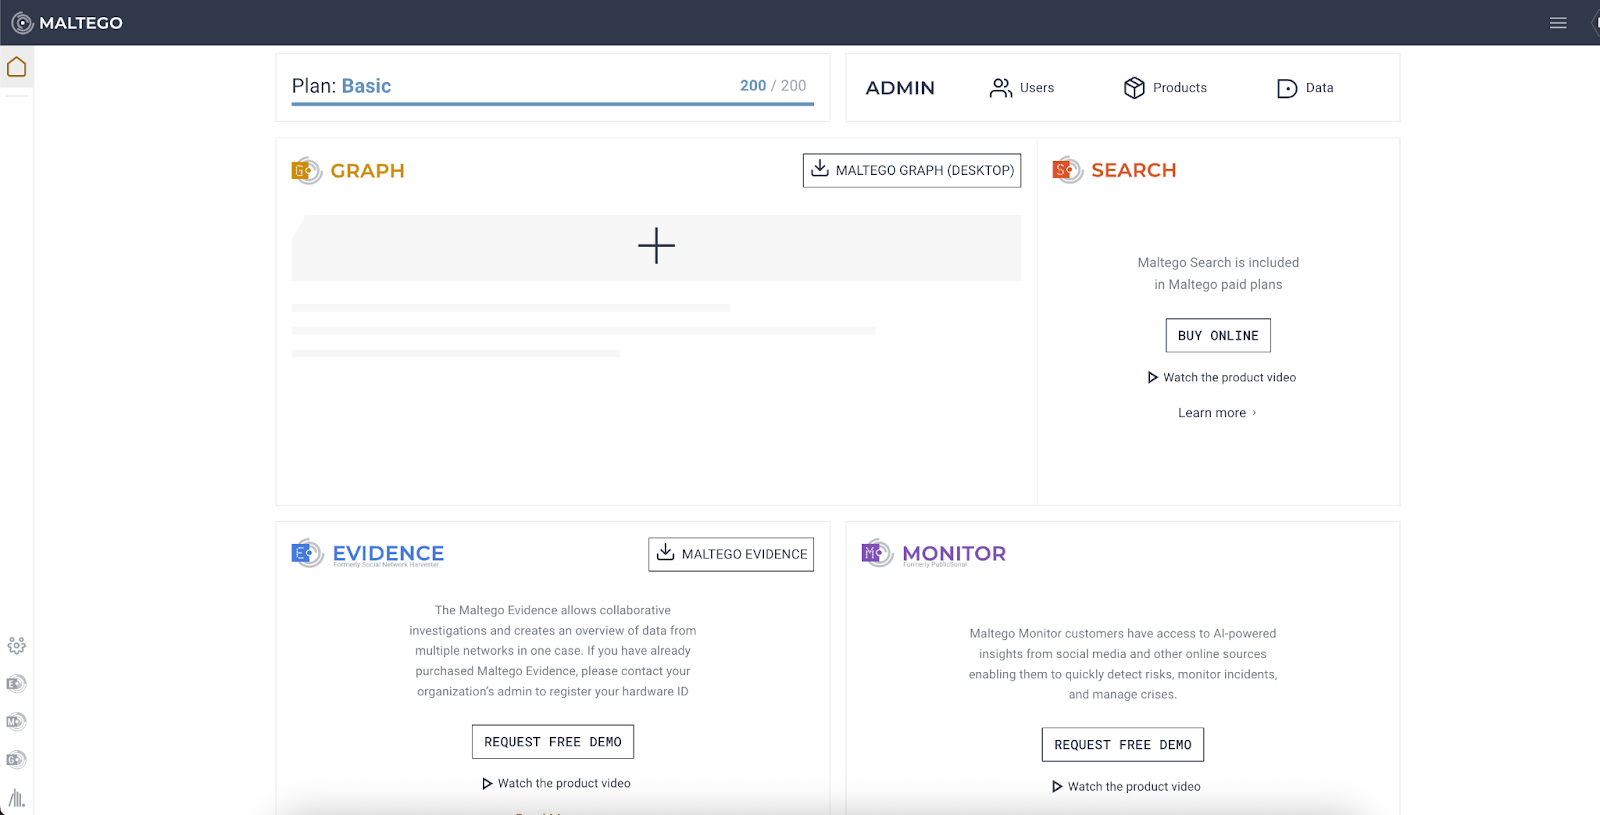
Task: Click the play icon for Monitor product video
Action: pyautogui.click(x=1057, y=787)
